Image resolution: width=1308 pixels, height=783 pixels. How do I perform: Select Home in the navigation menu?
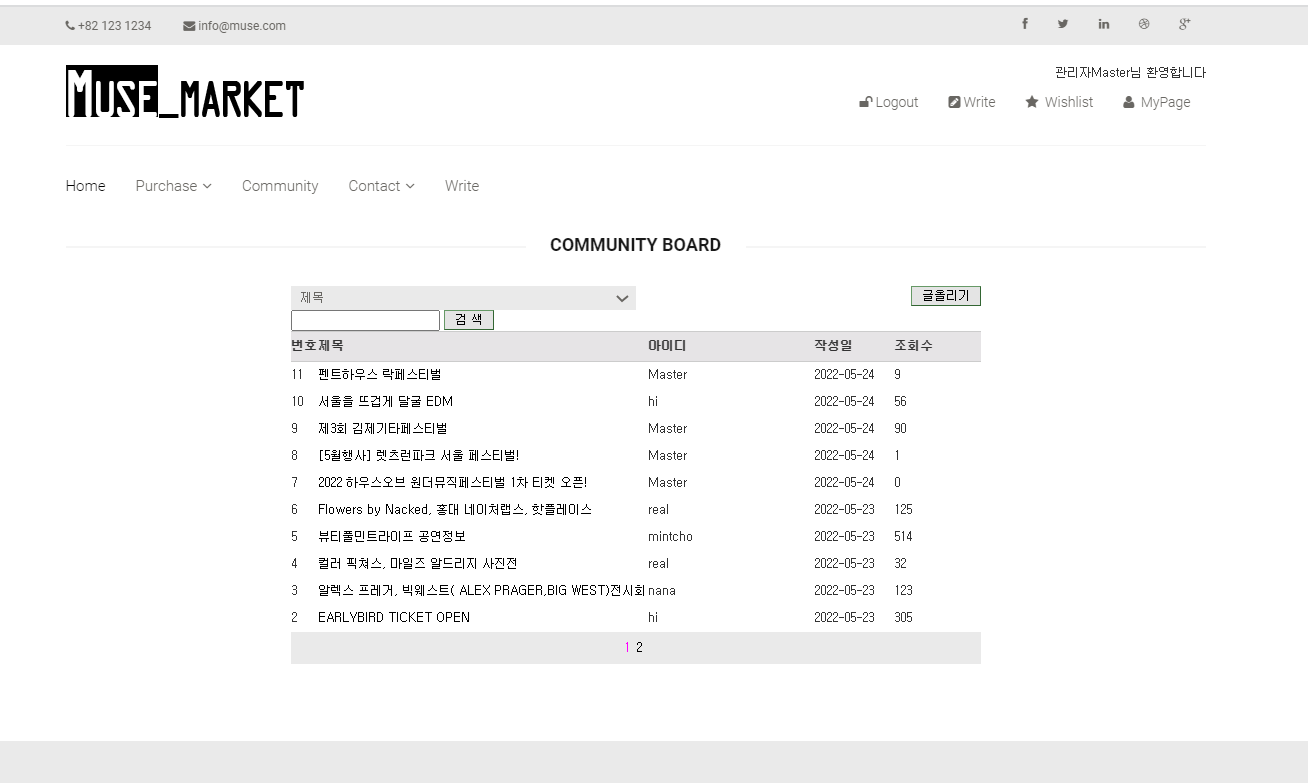(85, 186)
